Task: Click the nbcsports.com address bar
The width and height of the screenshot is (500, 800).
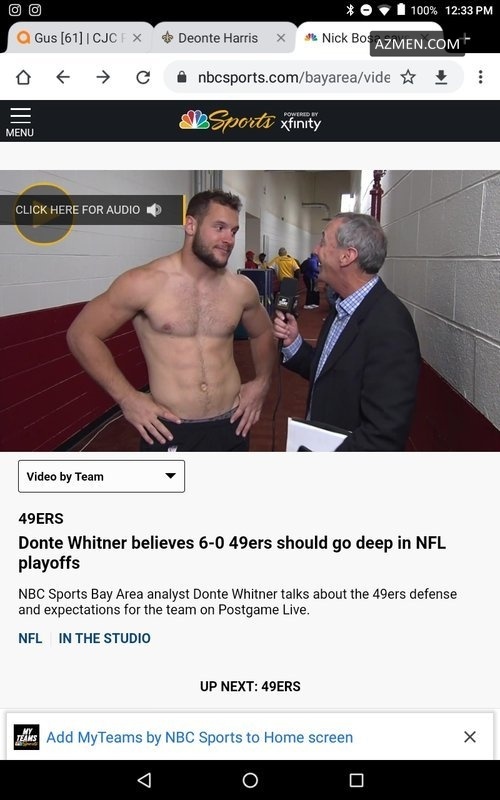Action: tap(292, 77)
